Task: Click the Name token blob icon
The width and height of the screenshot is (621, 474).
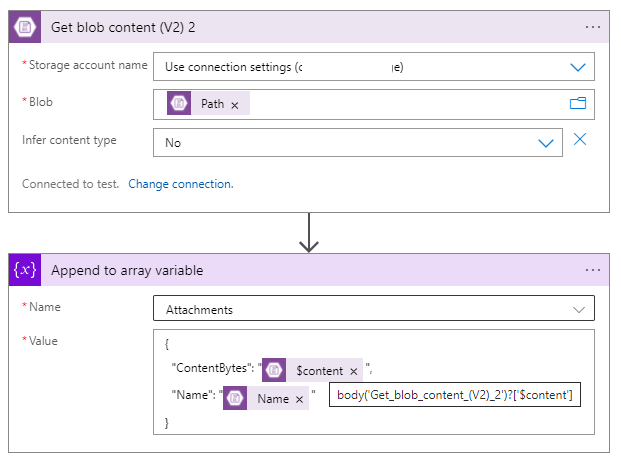Action: (x=235, y=398)
